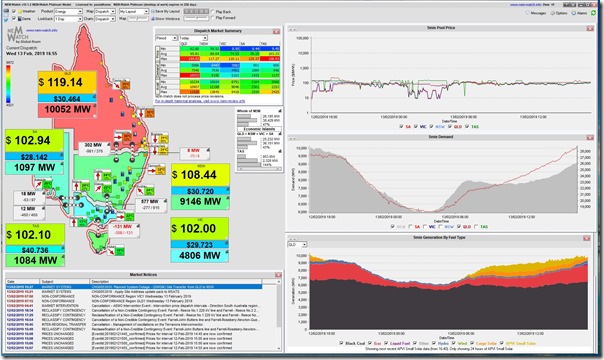The width and height of the screenshot is (604, 360).
Task: Click the green refresh icon top right
Action: pyautogui.click(x=593, y=13)
